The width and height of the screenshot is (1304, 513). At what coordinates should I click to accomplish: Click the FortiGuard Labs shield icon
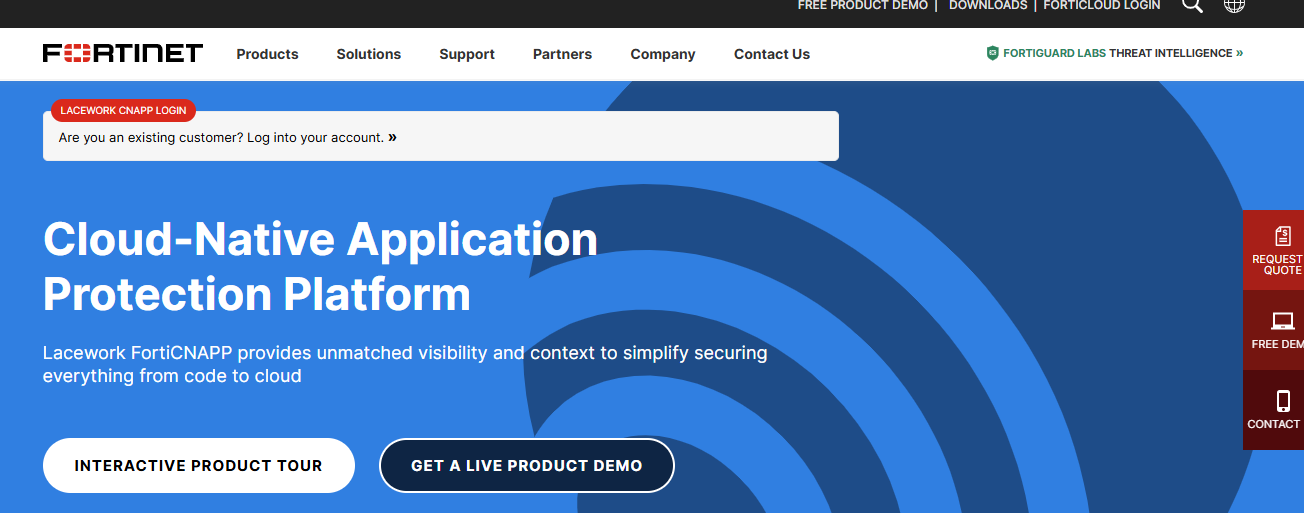[x=992, y=53]
